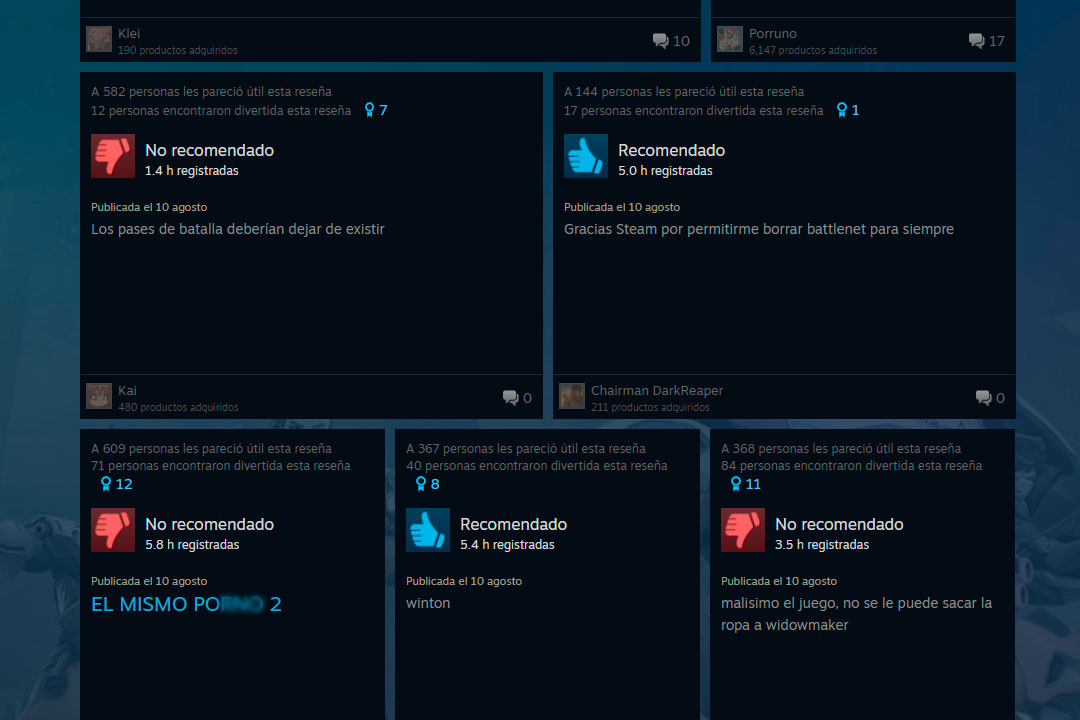Visit Chairman DarkReaper's profile name link
Viewport: 1080px width, 720px height.
pos(657,390)
